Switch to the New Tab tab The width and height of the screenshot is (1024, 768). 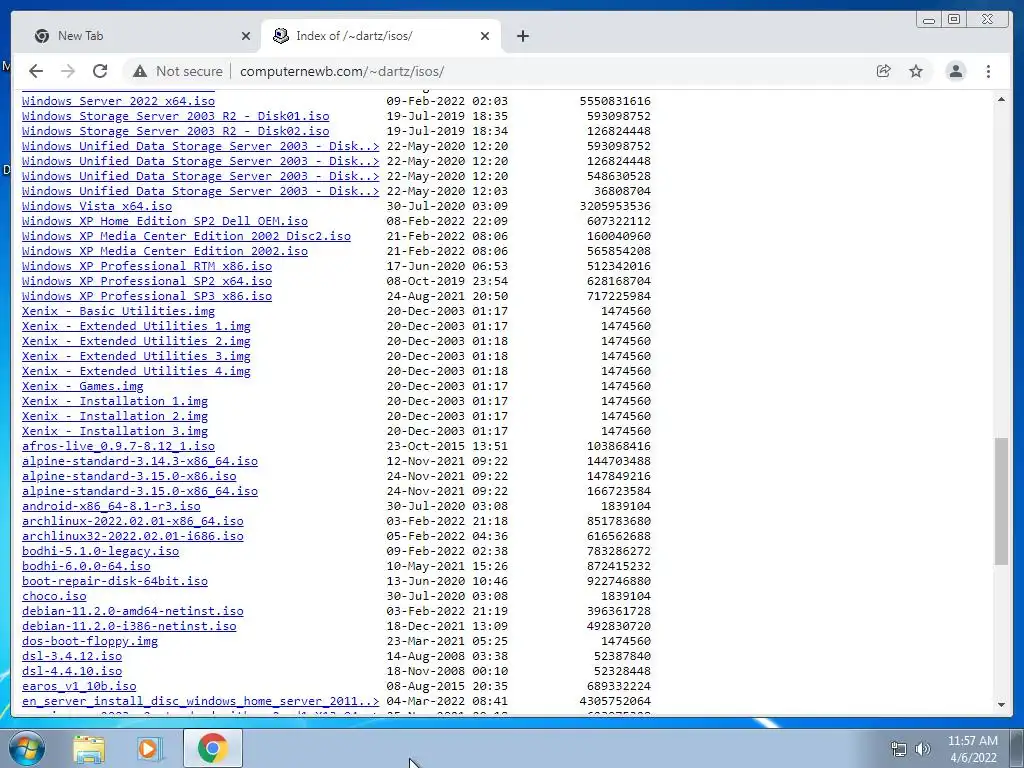[x=137, y=36]
